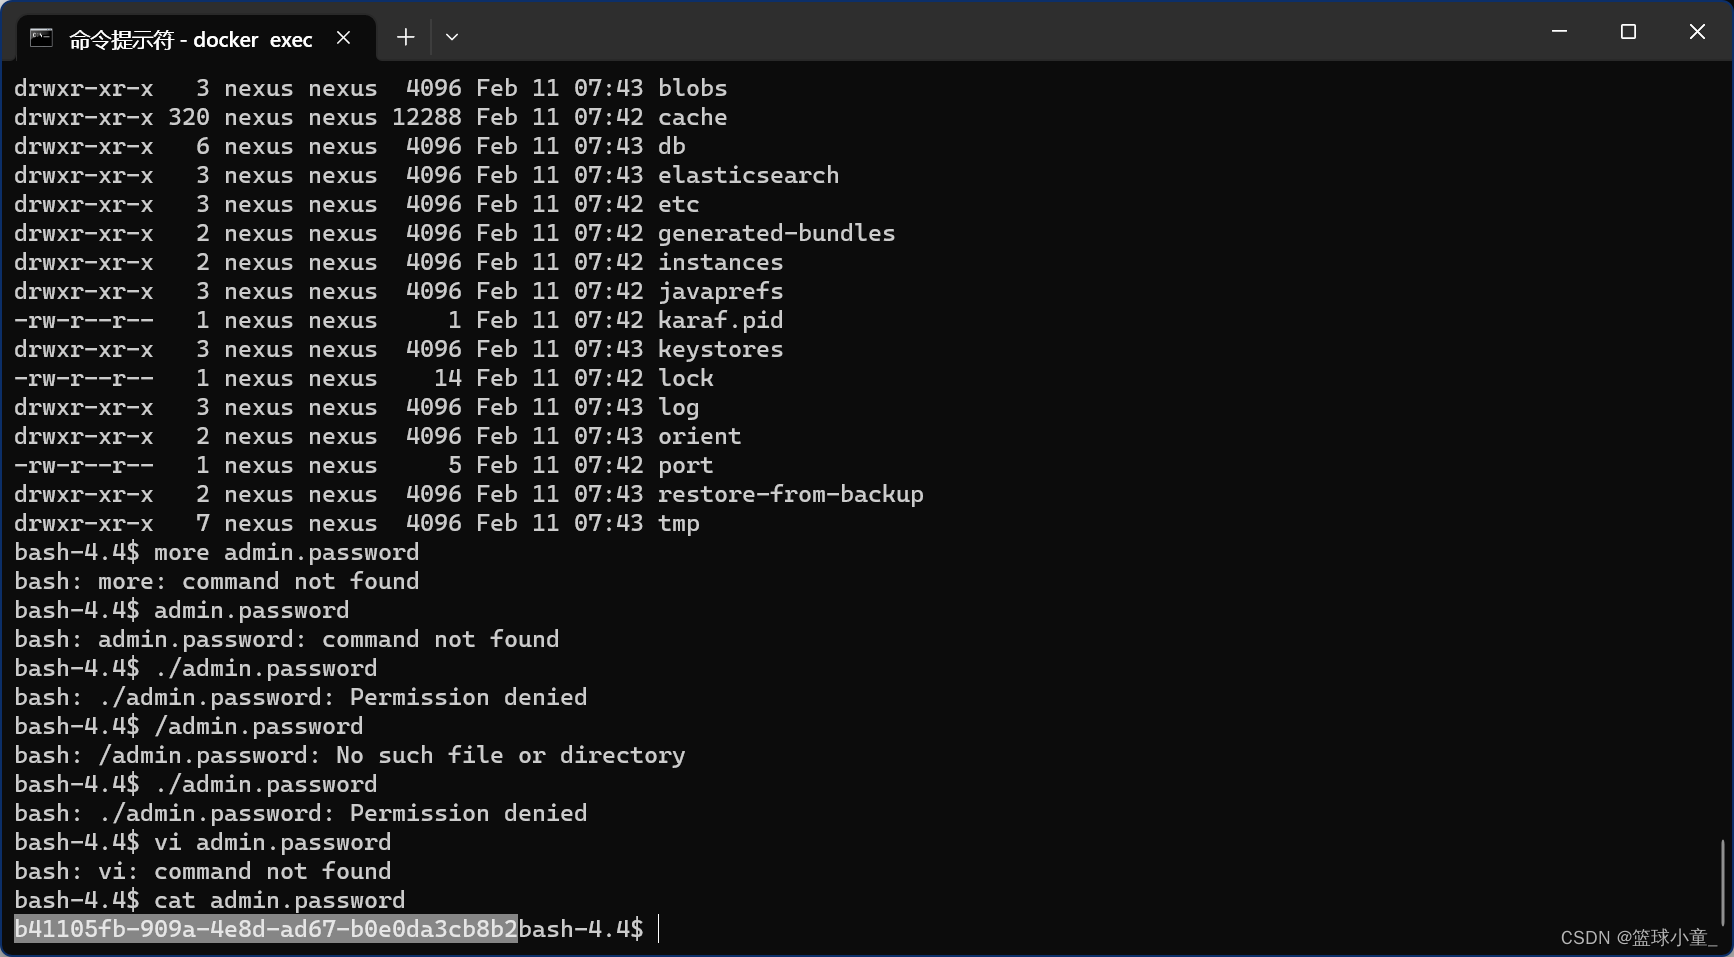Click the 'blobs' directory name

pos(692,88)
